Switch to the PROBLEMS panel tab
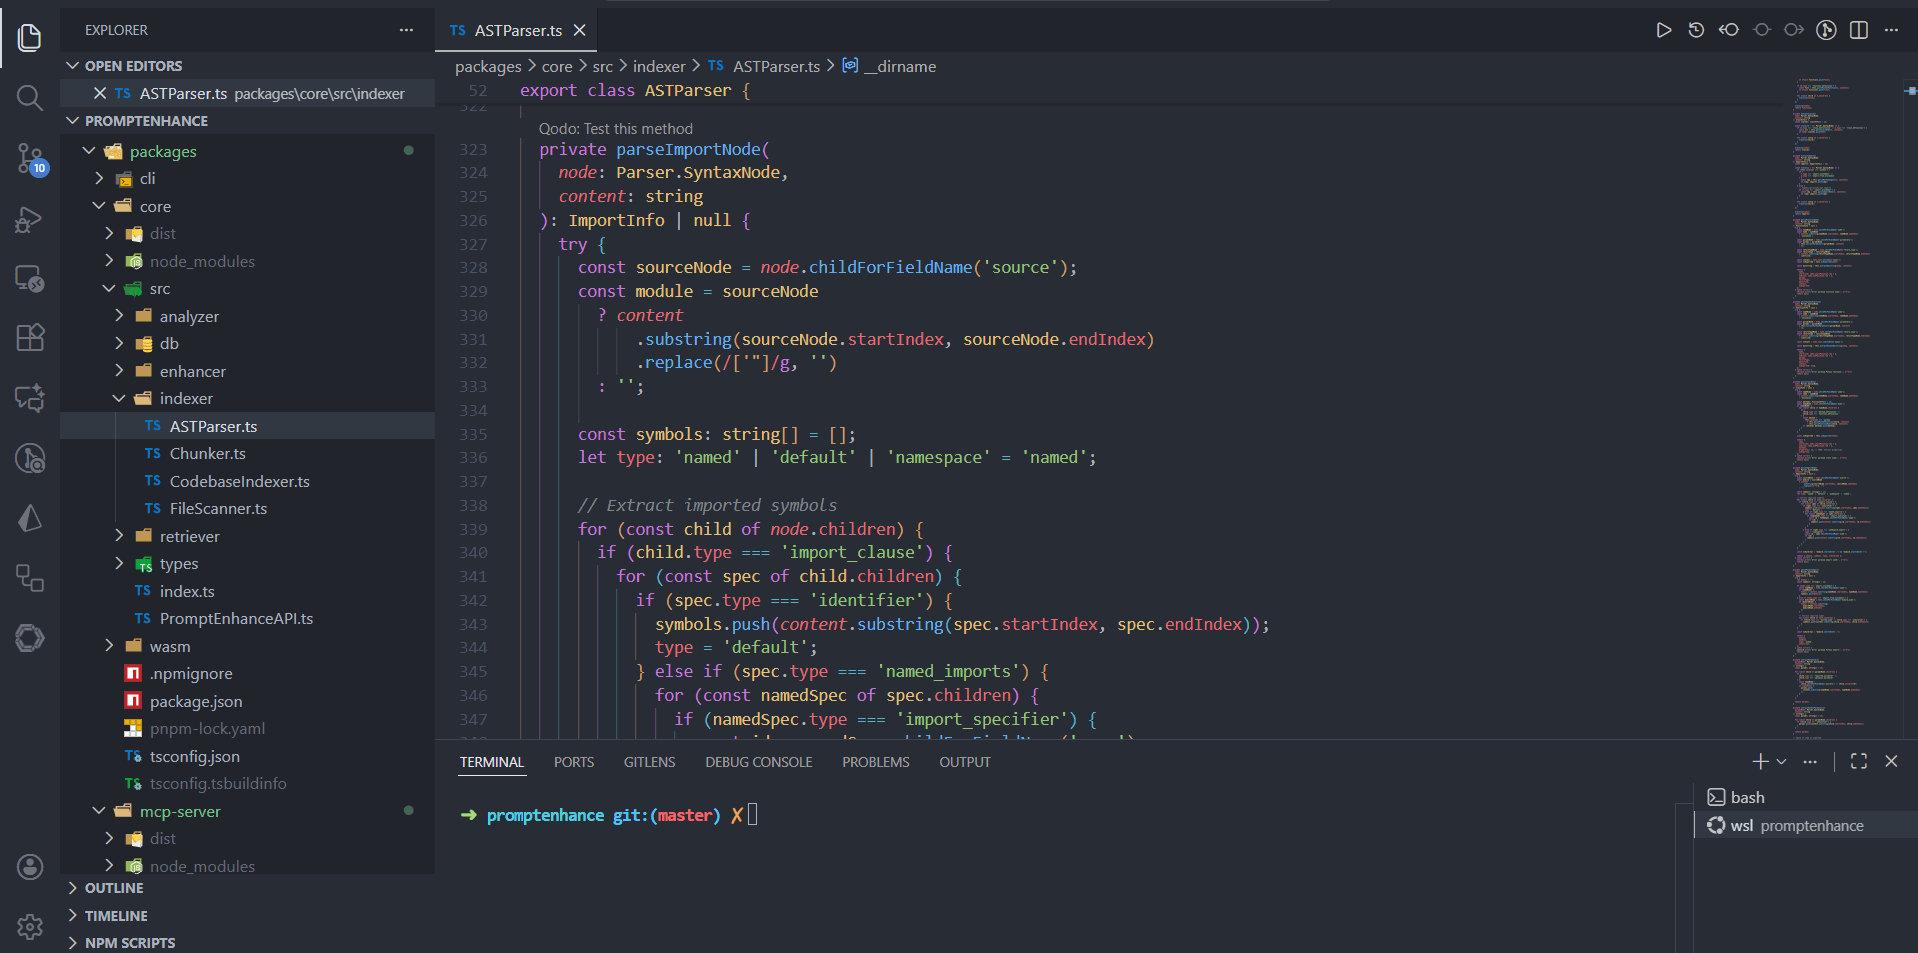The image size is (1918, 953). tap(875, 762)
